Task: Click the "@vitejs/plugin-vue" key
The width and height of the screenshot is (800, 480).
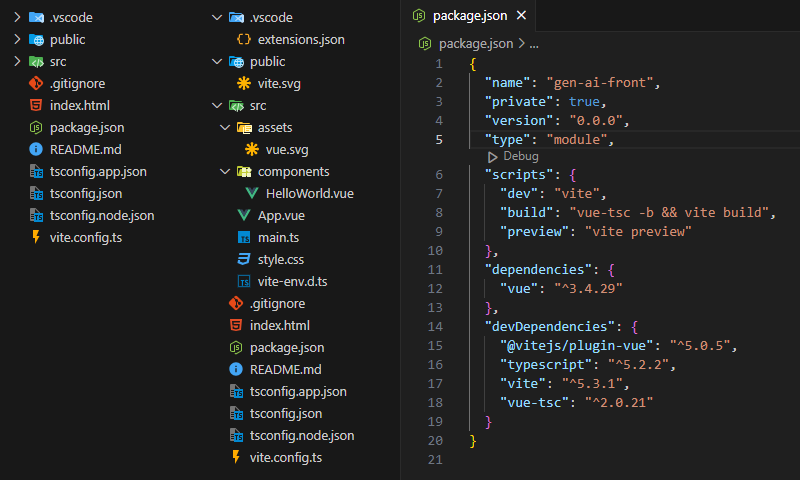Action: (x=577, y=345)
